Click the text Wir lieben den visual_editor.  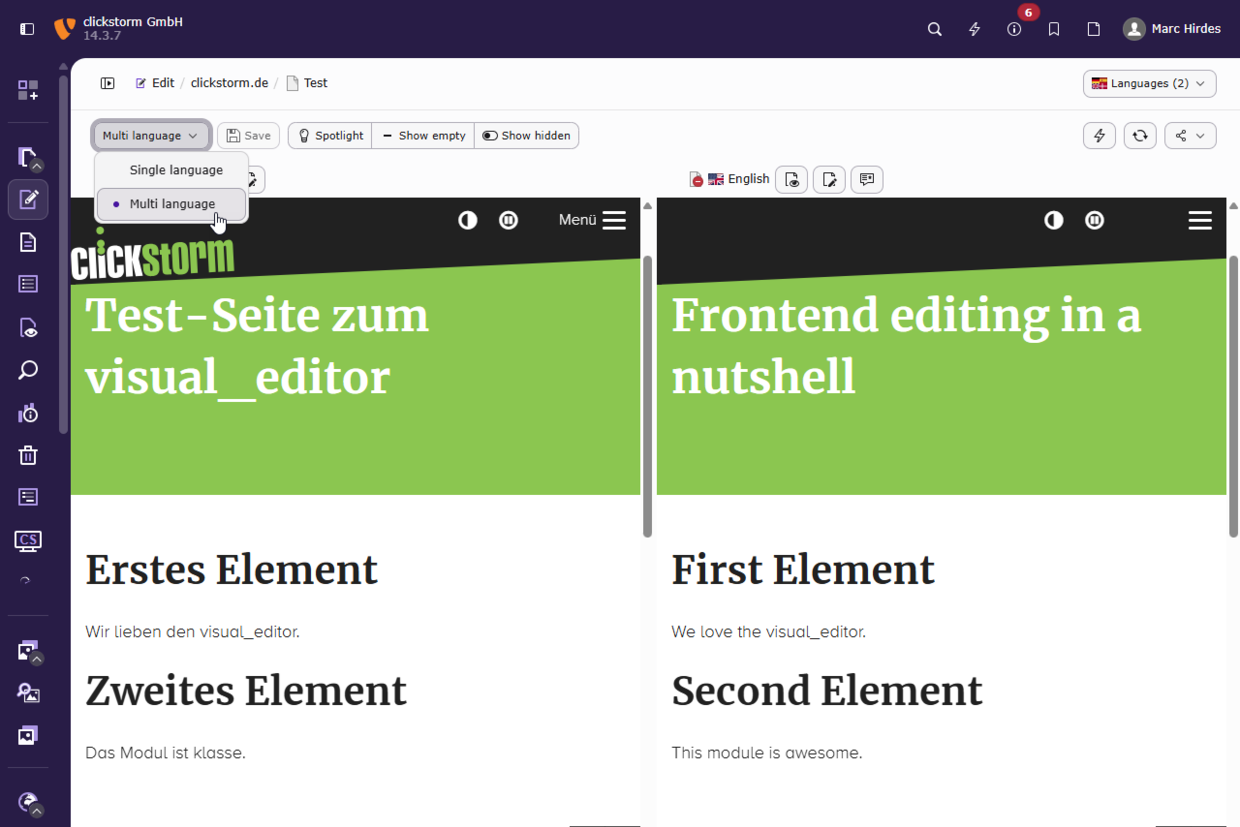tap(192, 632)
